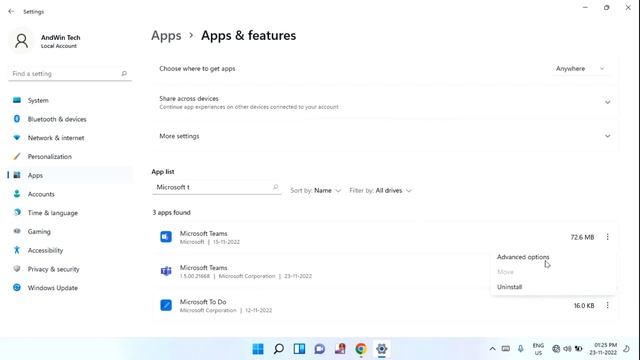The image size is (640, 360).
Task: Click search icon in App list field
Action: [x=276, y=187]
